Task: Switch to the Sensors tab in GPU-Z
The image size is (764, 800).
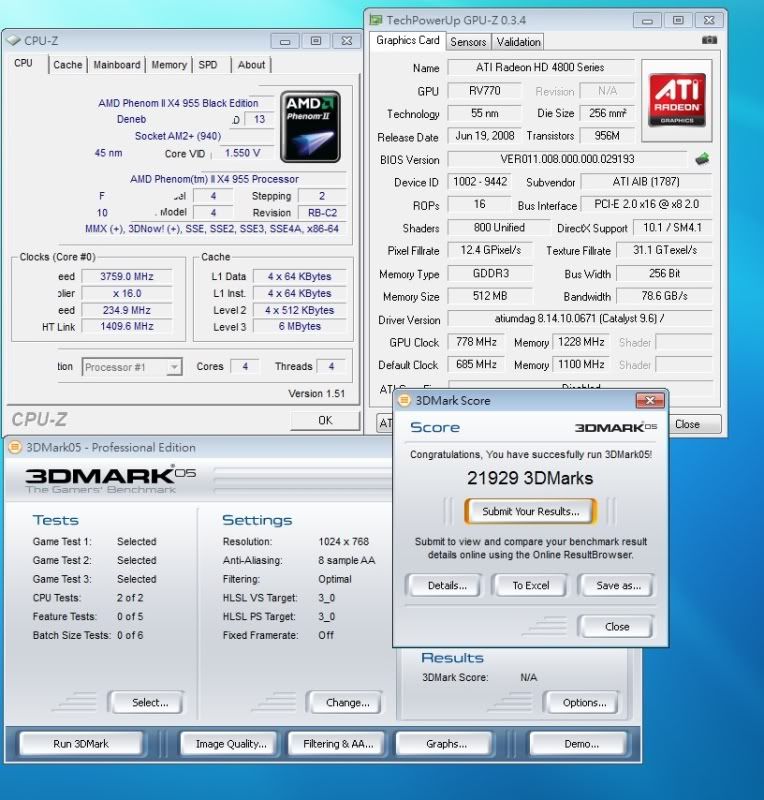Action: pyautogui.click(x=468, y=42)
